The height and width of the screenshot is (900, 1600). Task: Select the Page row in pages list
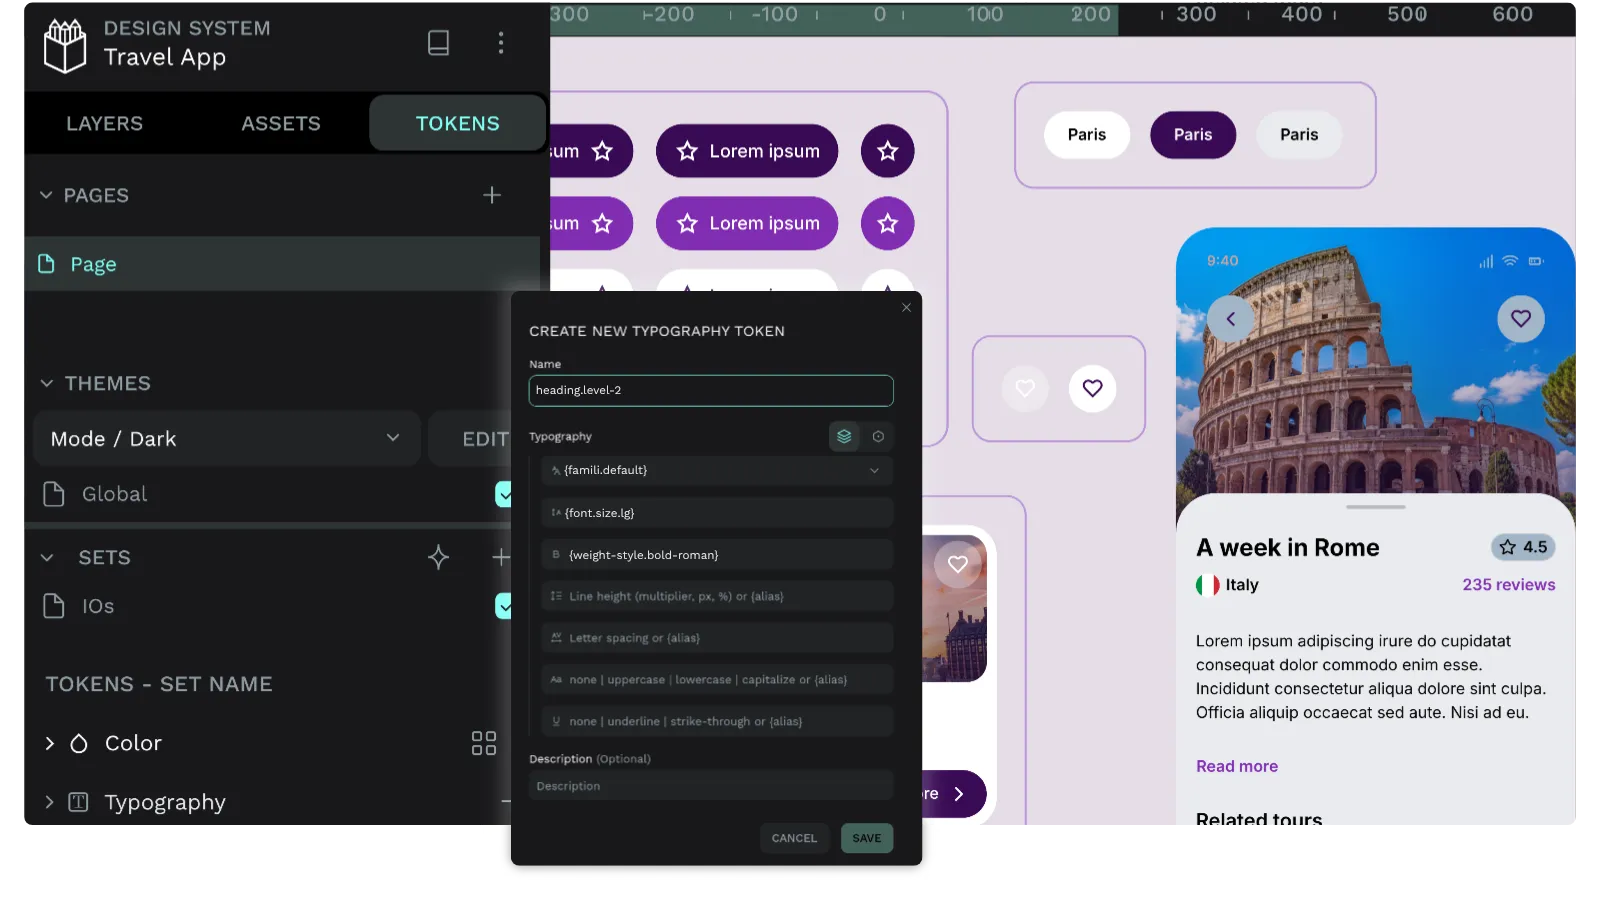point(282,264)
